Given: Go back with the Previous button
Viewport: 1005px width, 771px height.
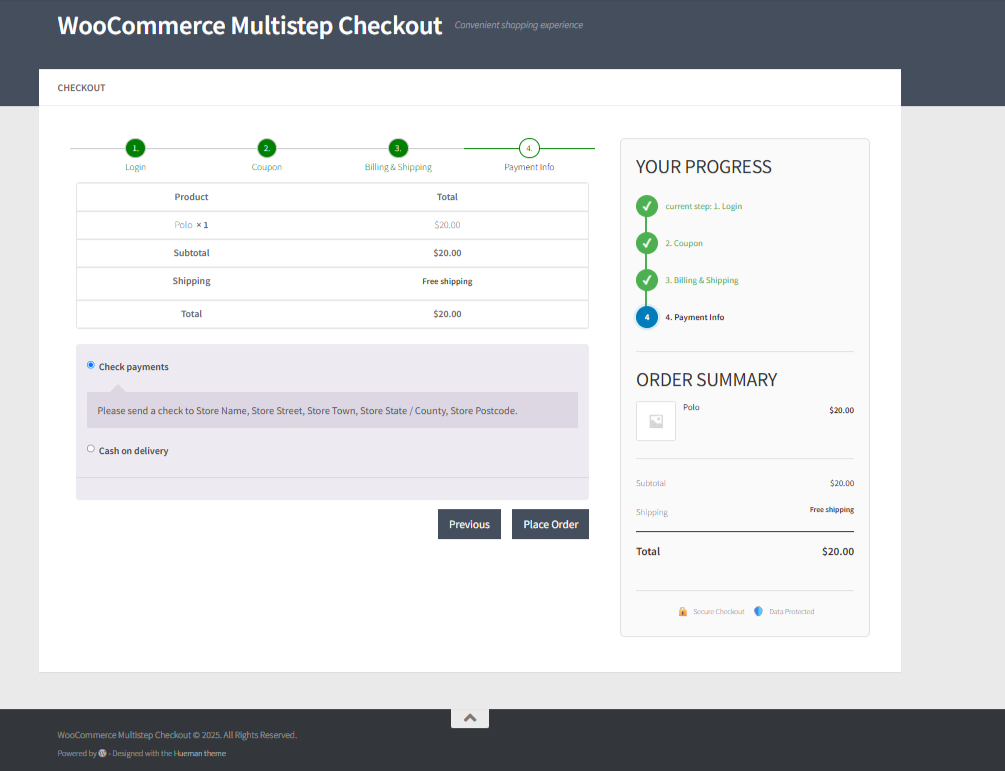Looking at the screenshot, I should (469, 524).
